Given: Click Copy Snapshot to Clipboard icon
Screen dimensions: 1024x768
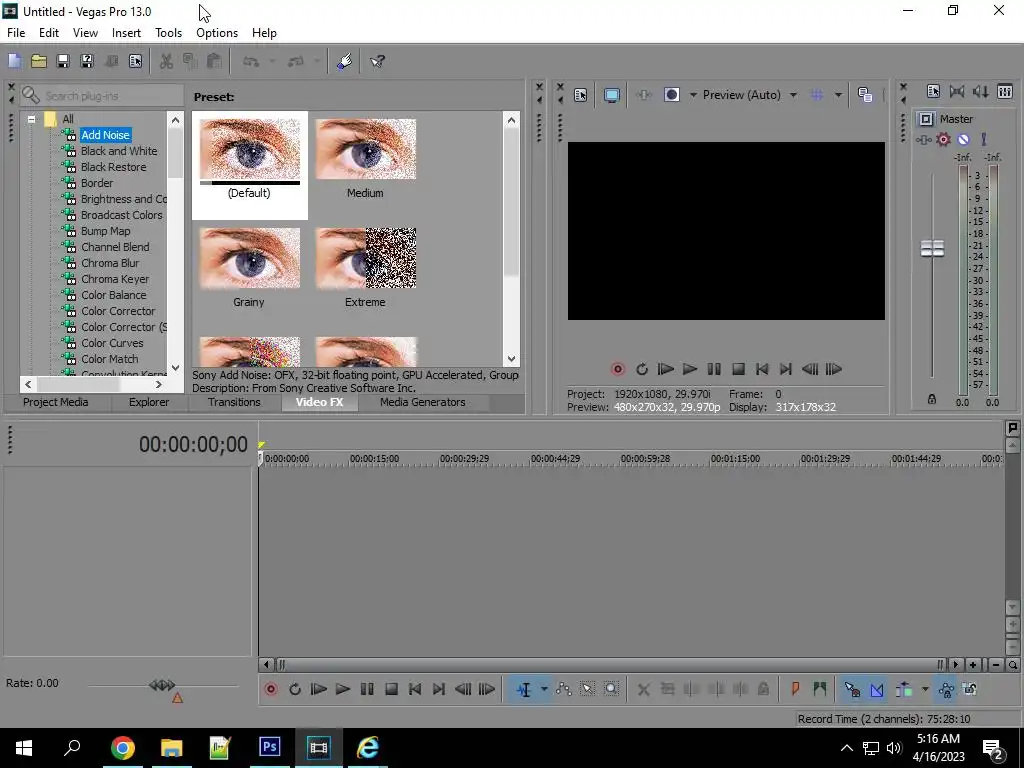Looking at the screenshot, I should point(865,95).
